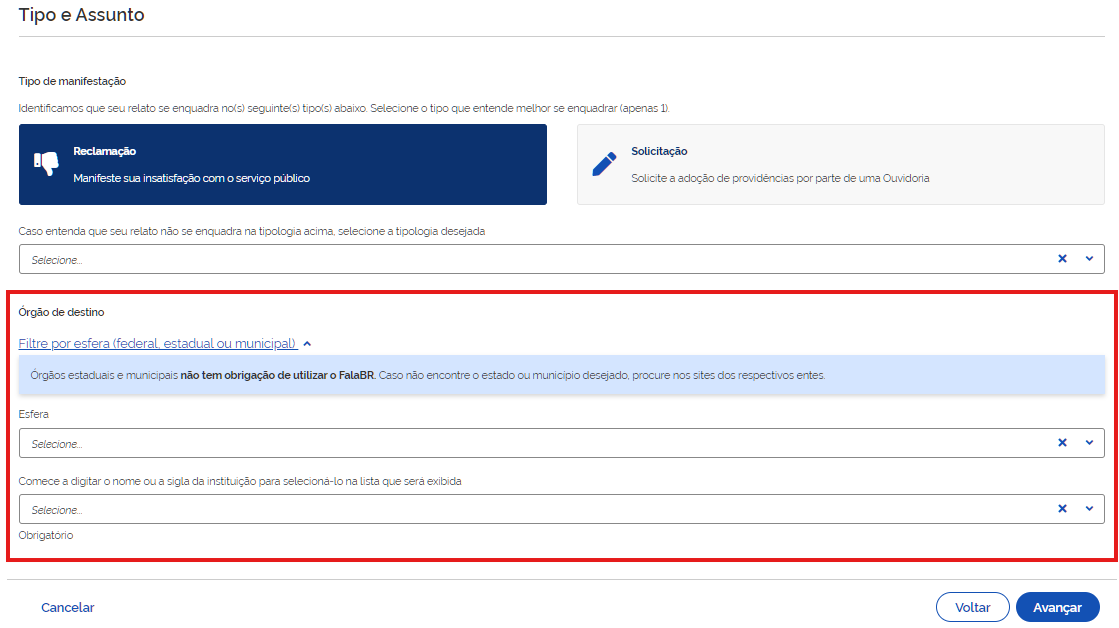Select the Reclamação manifestation type card

tap(282, 165)
